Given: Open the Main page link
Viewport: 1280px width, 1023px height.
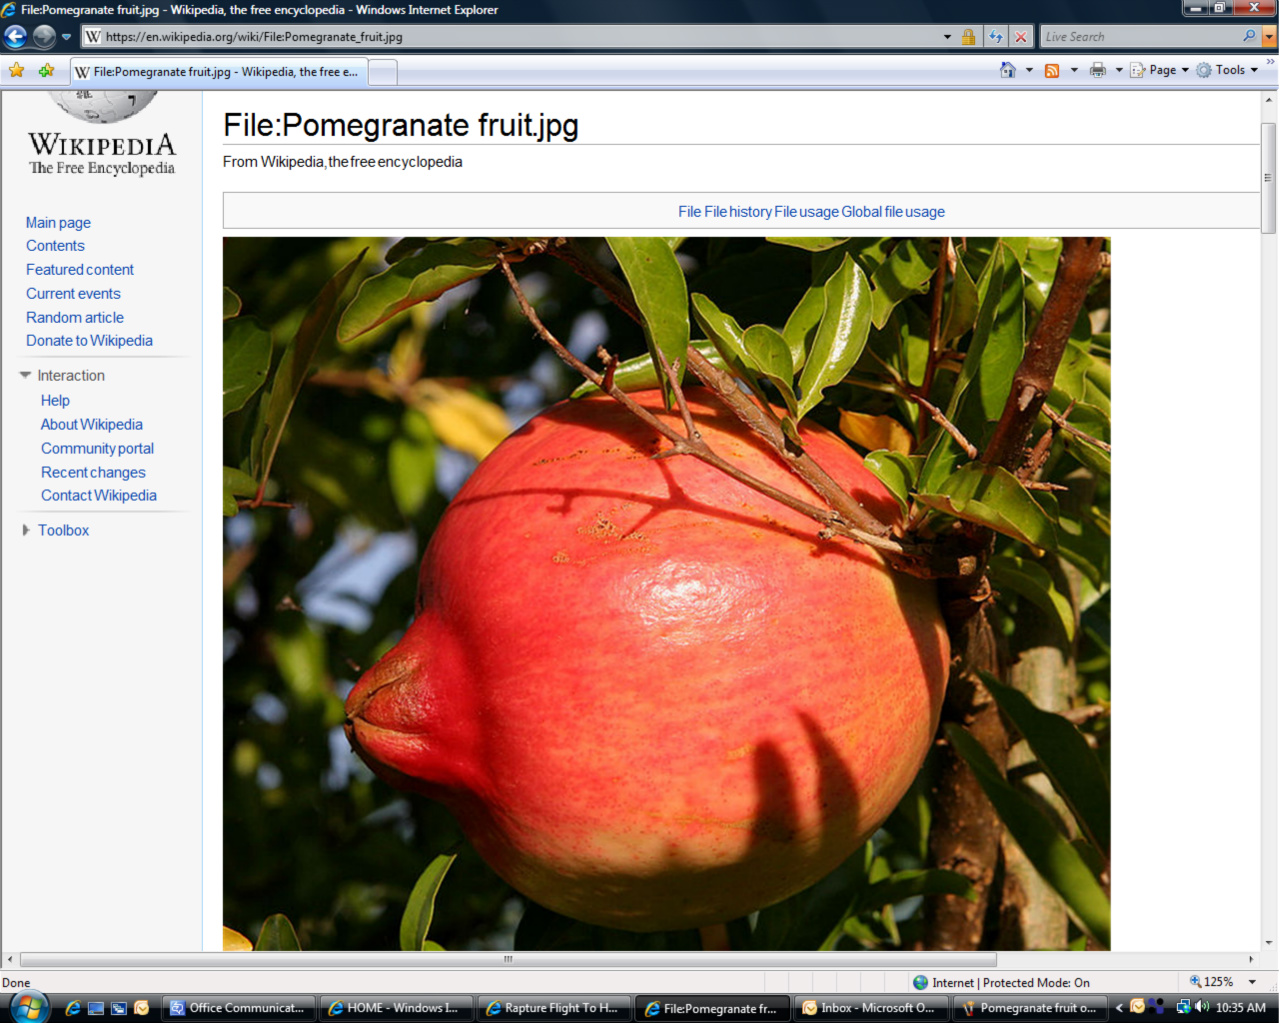Looking at the screenshot, I should (x=58, y=222).
